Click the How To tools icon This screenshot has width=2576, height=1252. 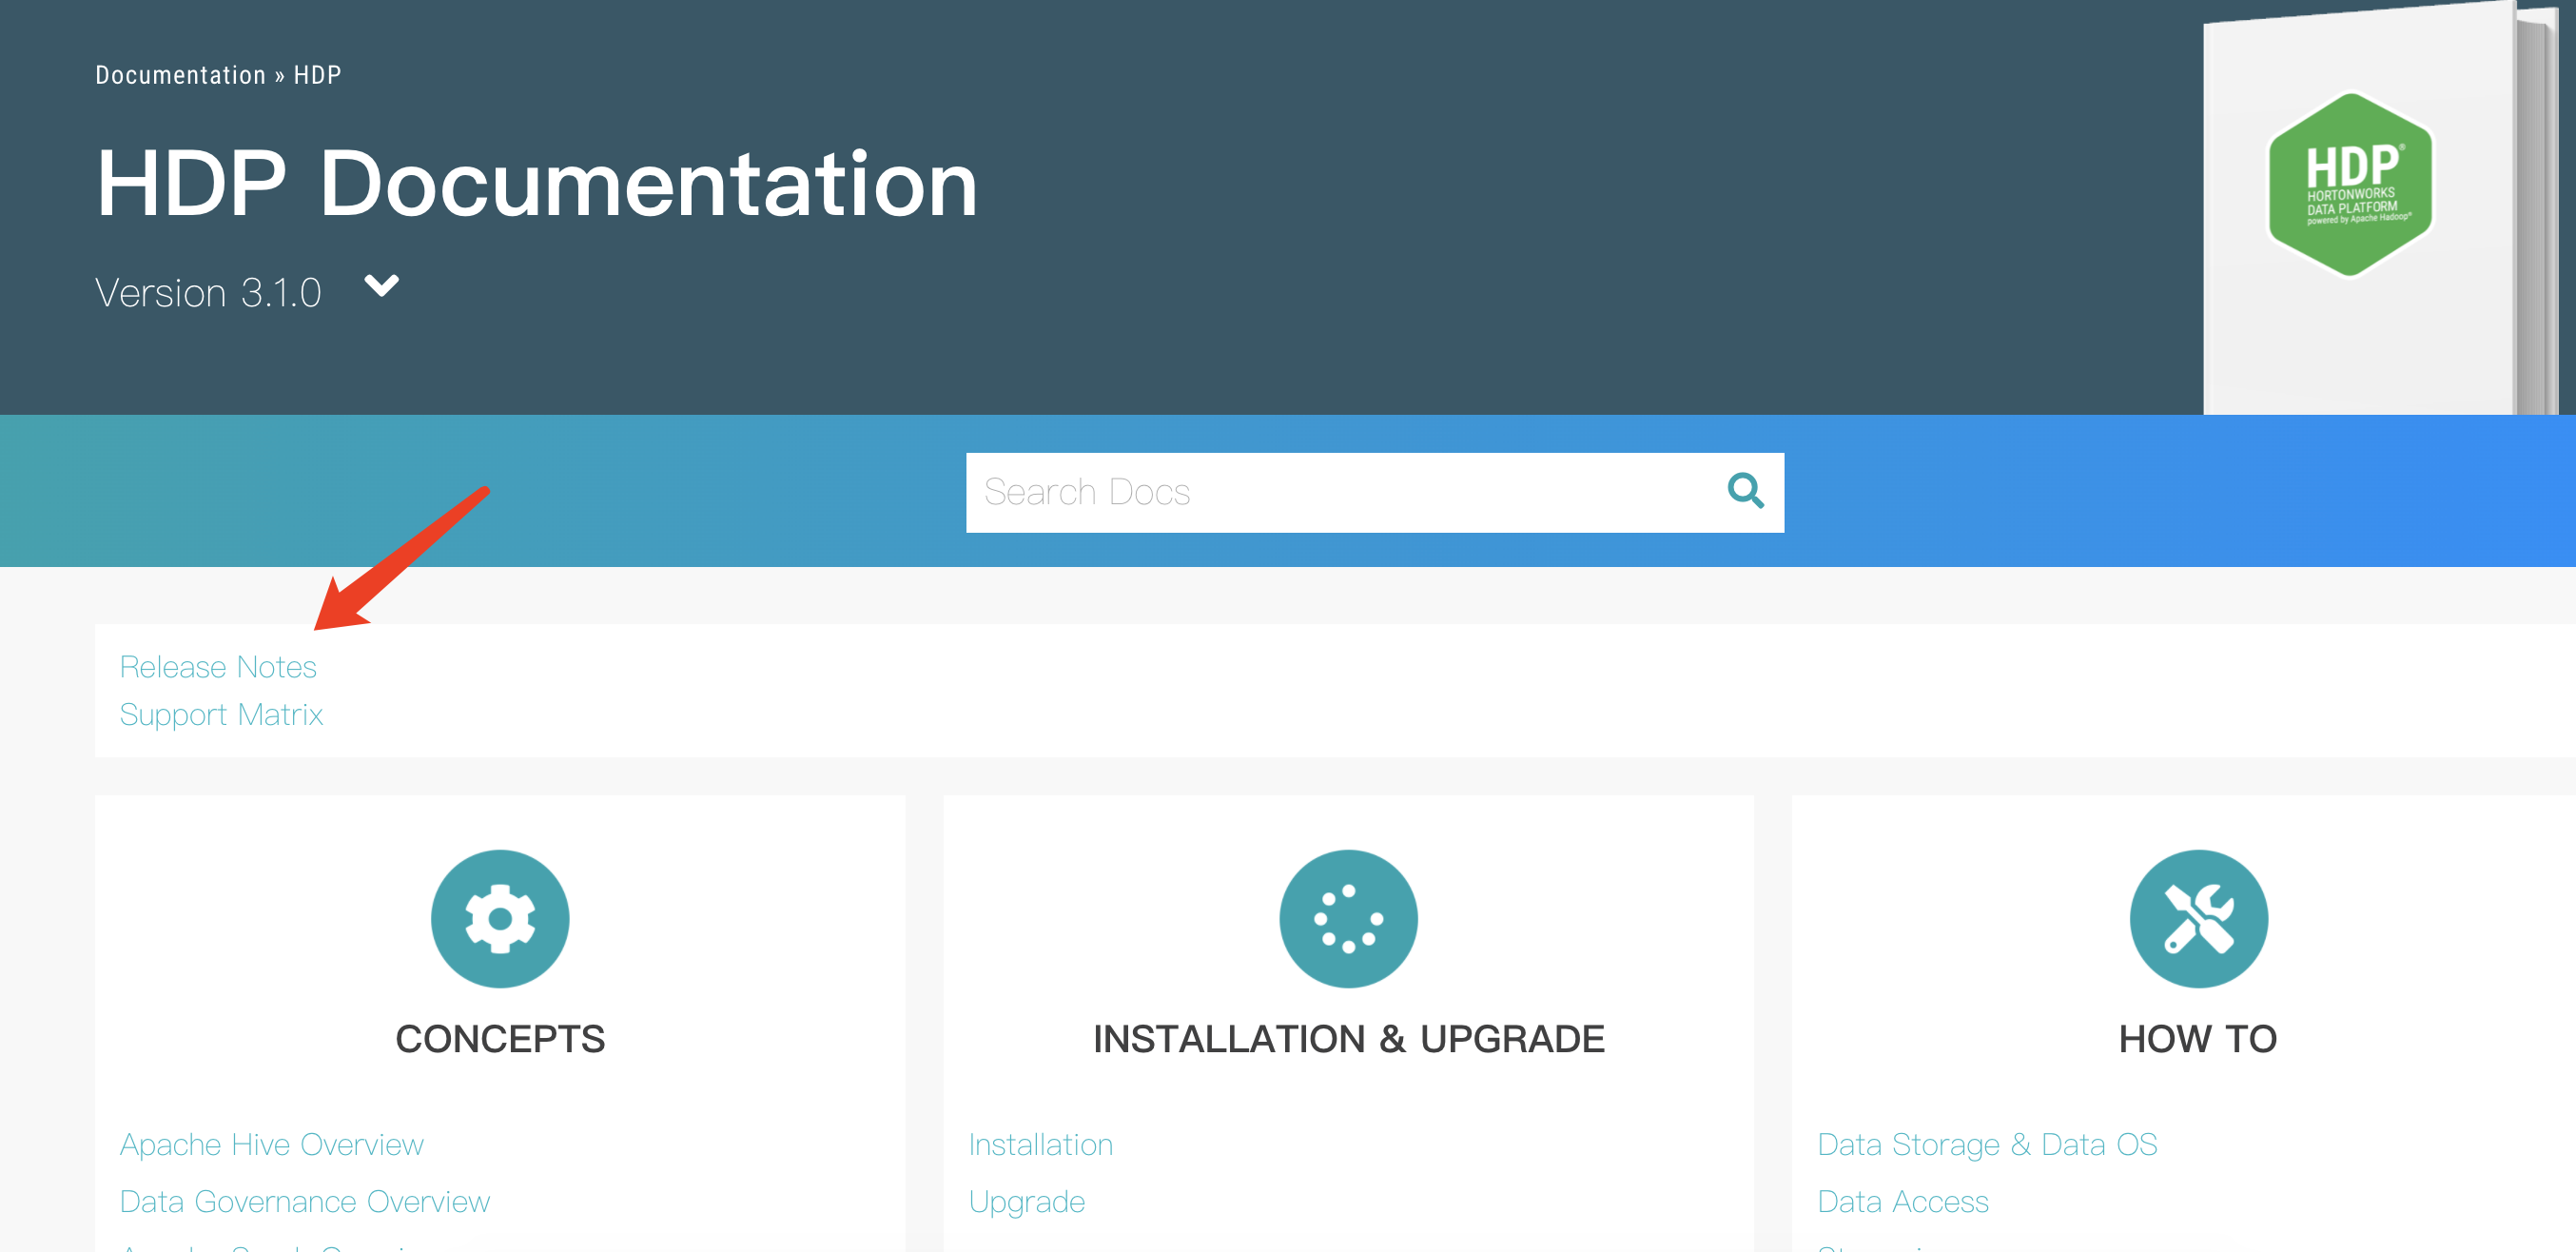click(2198, 918)
